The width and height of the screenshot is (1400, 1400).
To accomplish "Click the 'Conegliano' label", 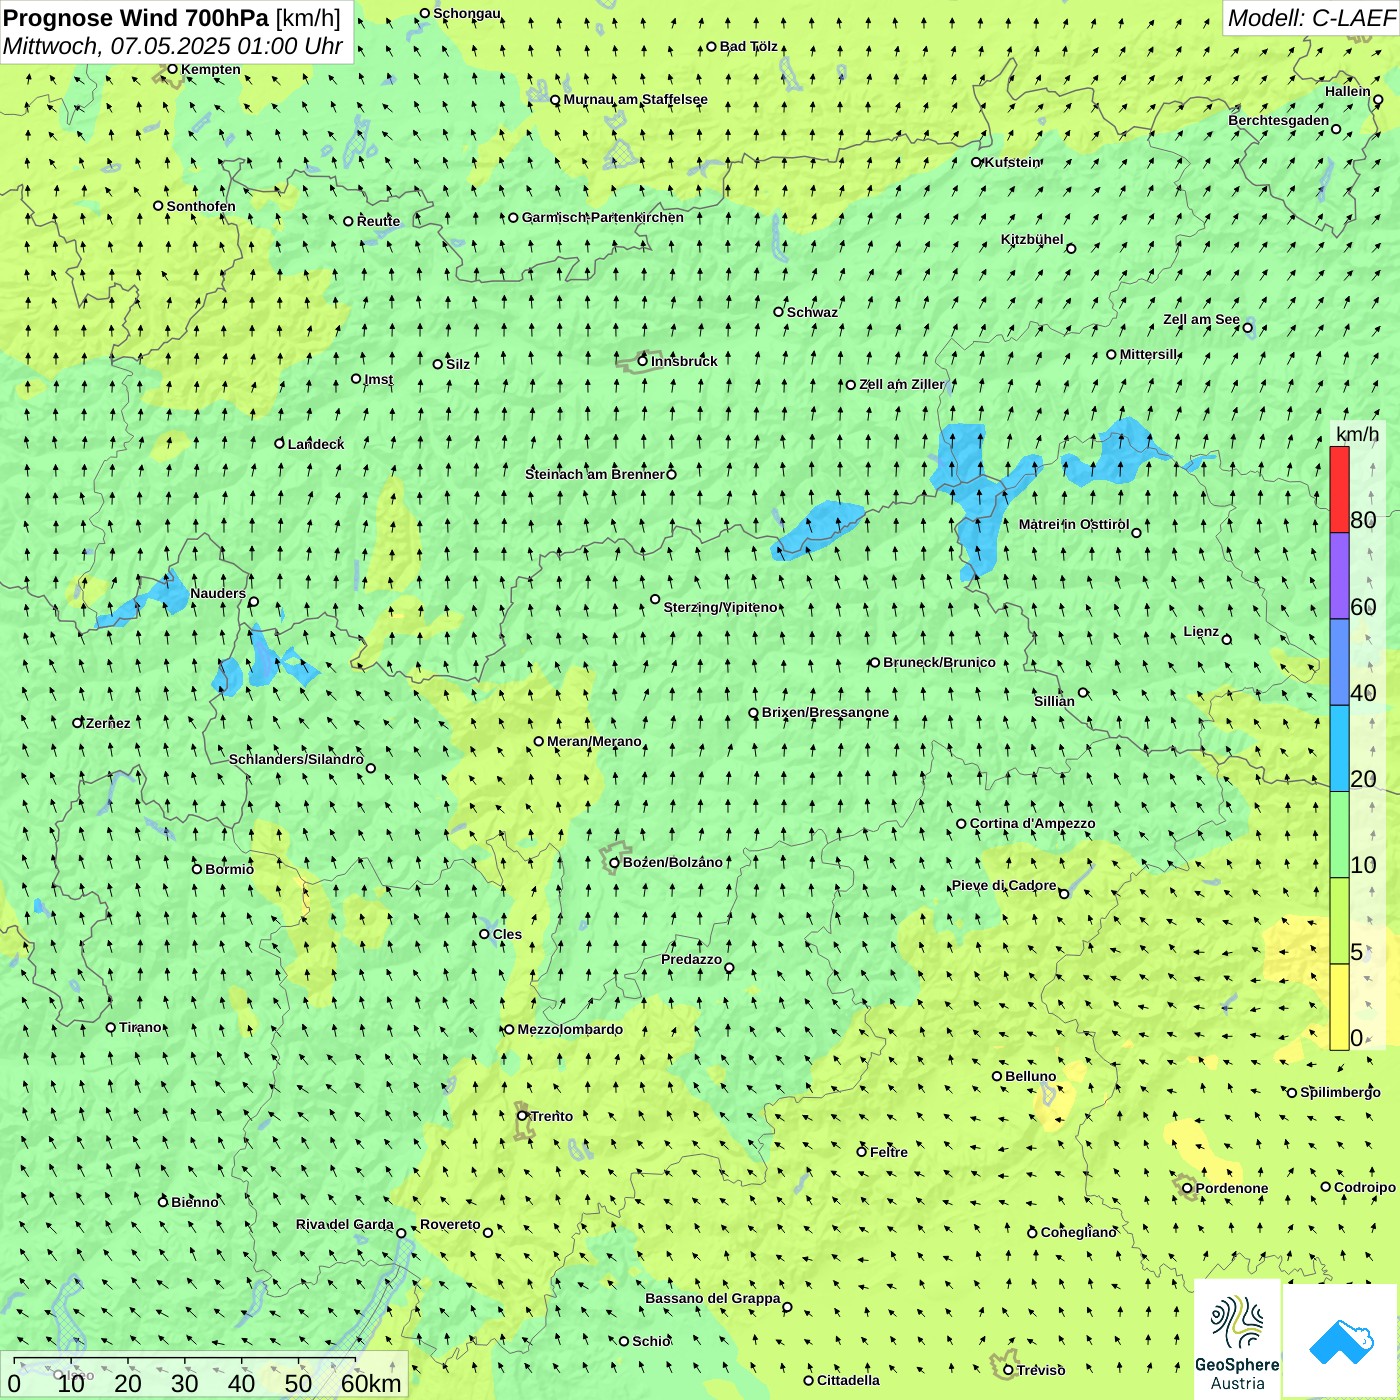I will (1078, 1232).
